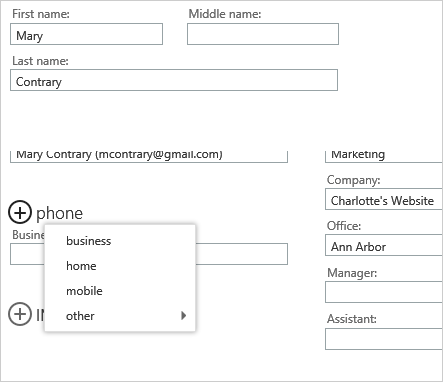Viewport: 443px width, 382px height.
Task: Click the empty Manager field
Action: pyautogui.click(x=384, y=292)
